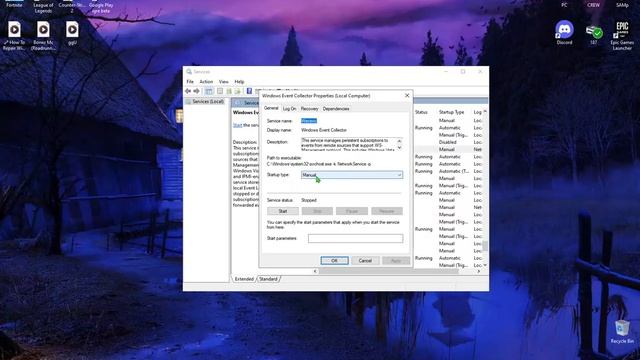Click the green Refresh toolbar icon

click(x=229, y=91)
